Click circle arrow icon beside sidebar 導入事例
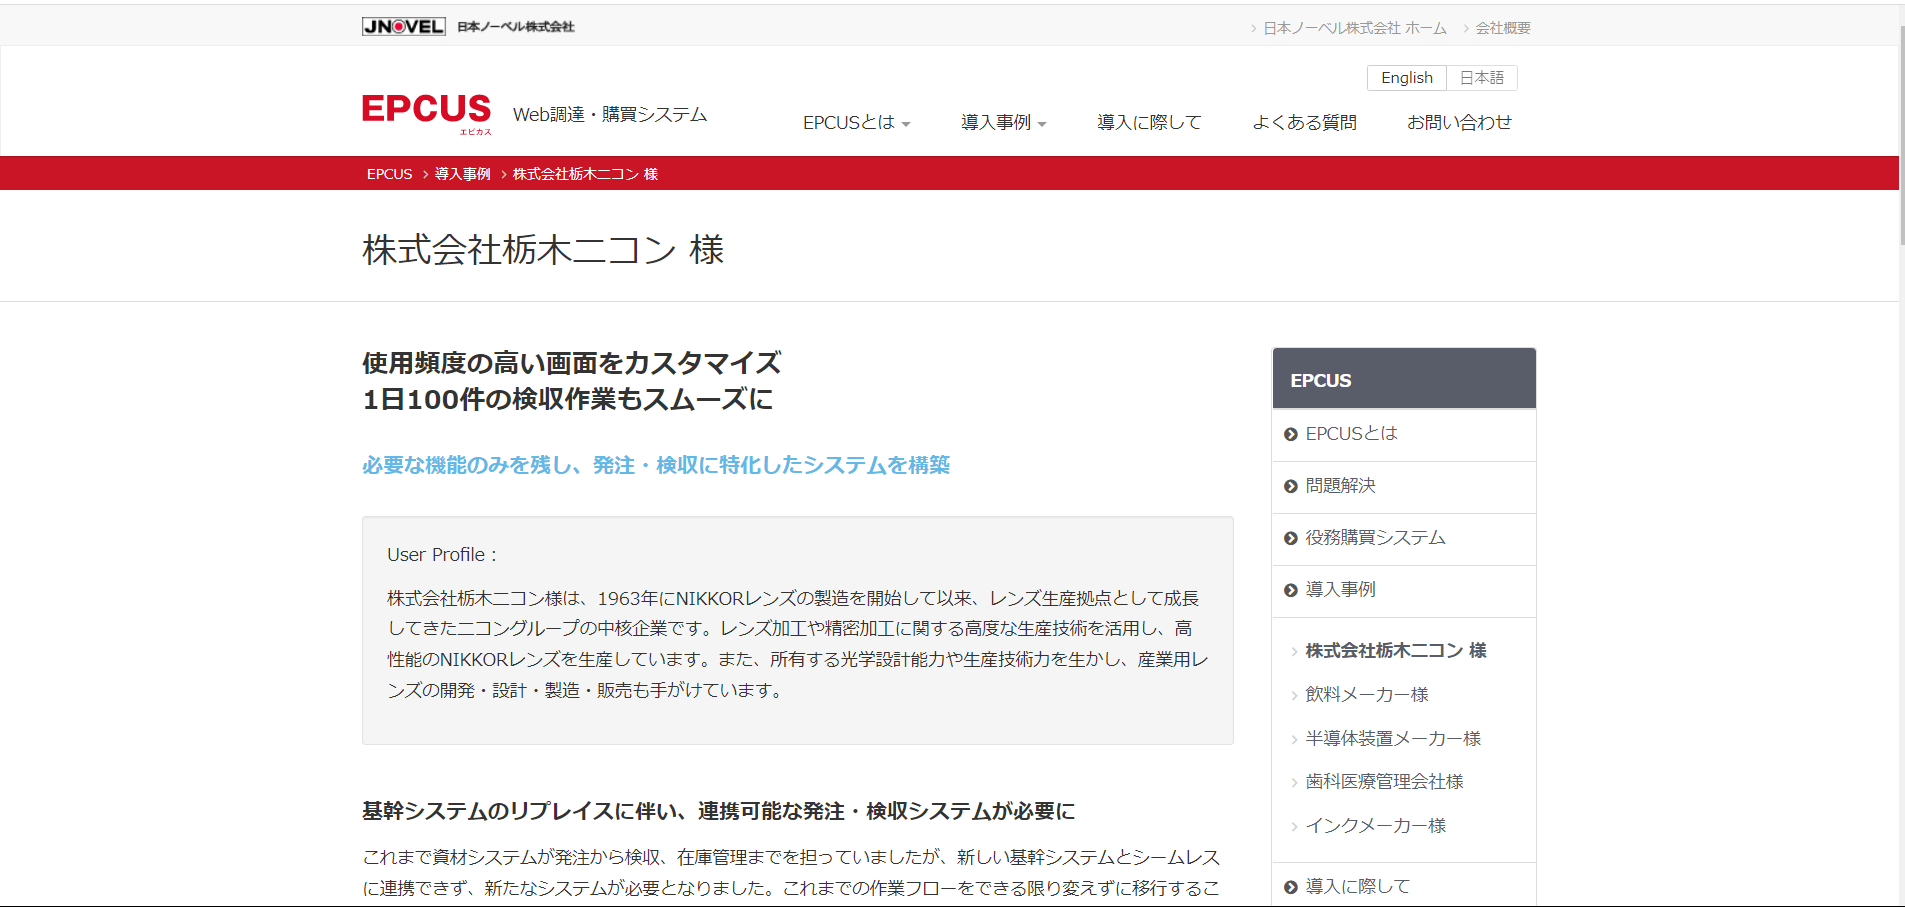The width and height of the screenshot is (1905, 907). point(1291,590)
